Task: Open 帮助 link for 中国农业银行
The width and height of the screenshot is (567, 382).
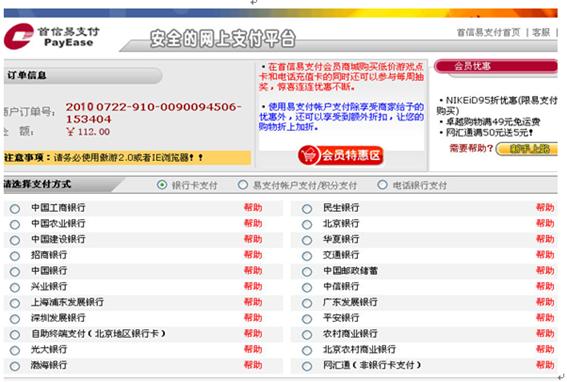Action: pos(253,223)
